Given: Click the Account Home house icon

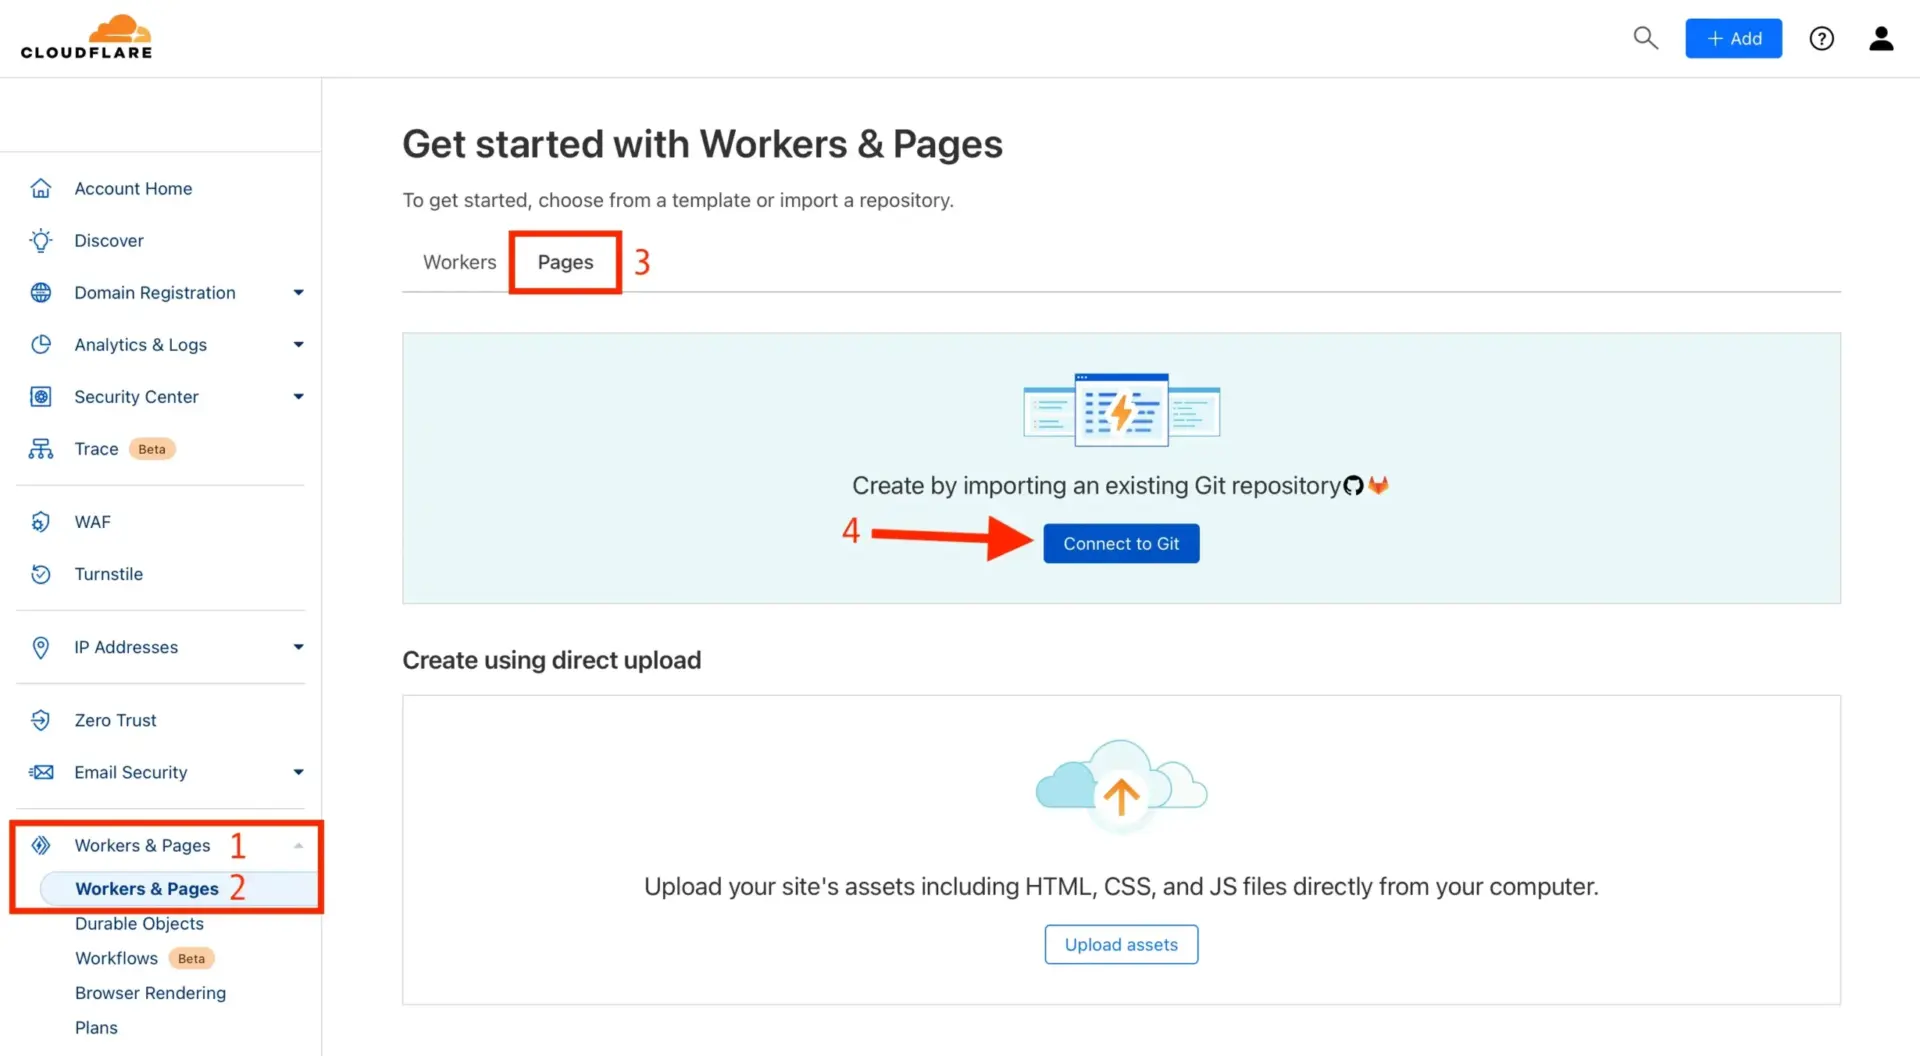Looking at the screenshot, I should pos(41,188).
